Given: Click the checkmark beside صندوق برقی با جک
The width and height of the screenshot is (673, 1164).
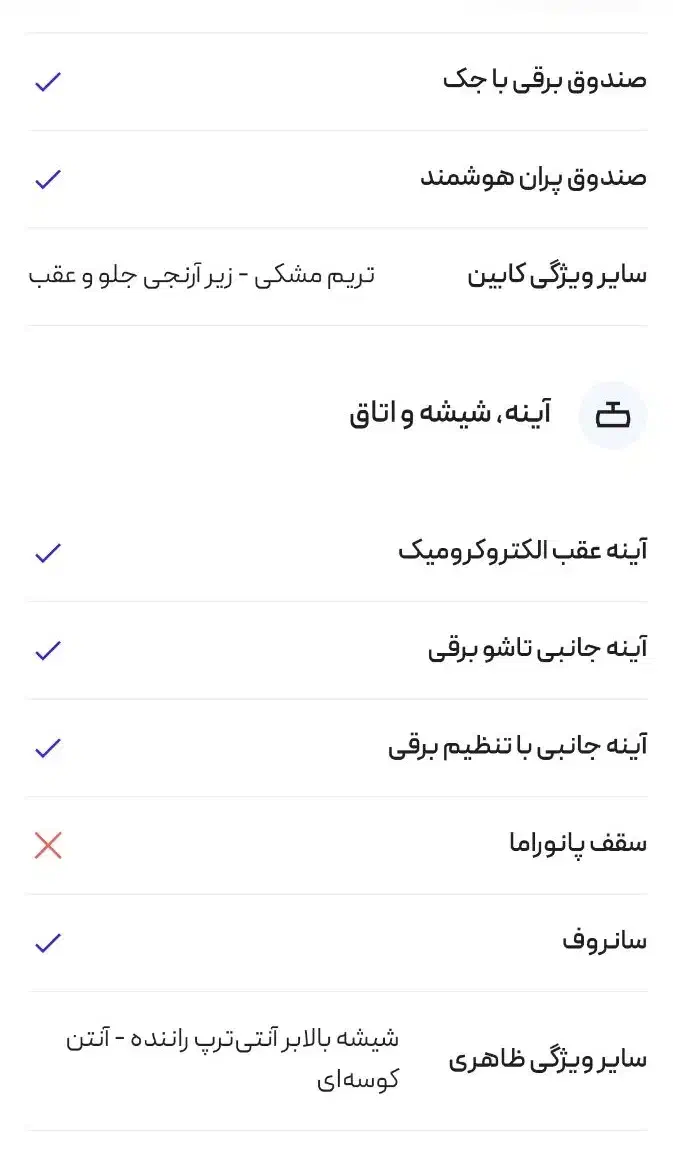Looking at the screenshot, I should point(47,83).
